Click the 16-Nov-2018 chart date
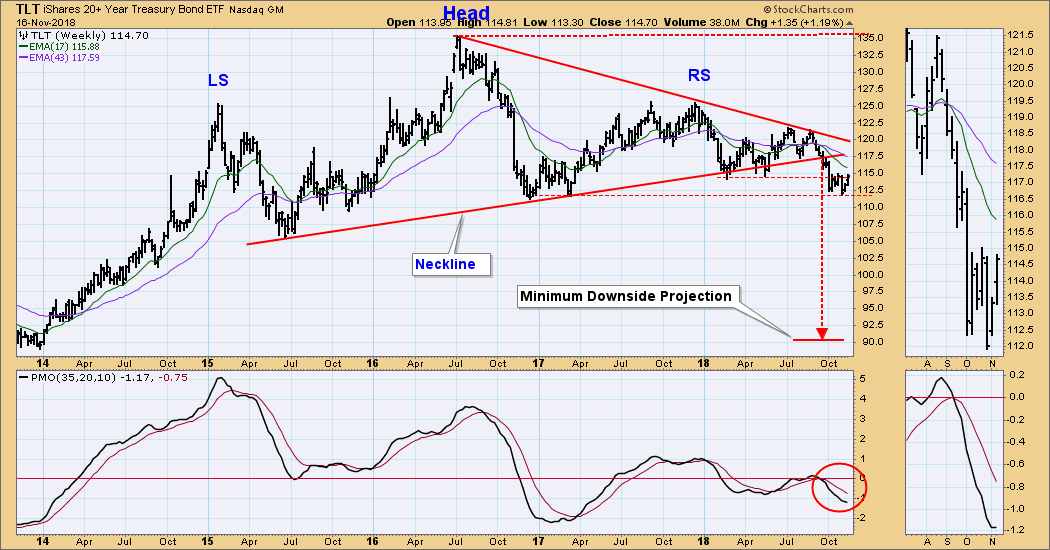This screenshot has width=1050, height=550. click(x=44, y=22)
